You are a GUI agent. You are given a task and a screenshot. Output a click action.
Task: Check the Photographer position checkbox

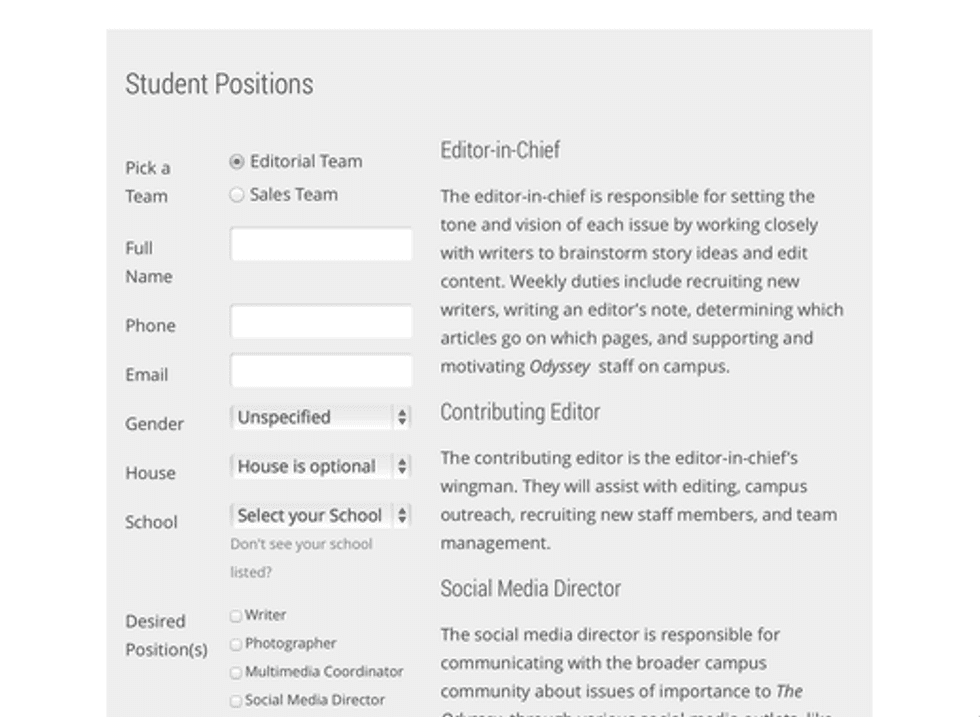coord(236,644)
